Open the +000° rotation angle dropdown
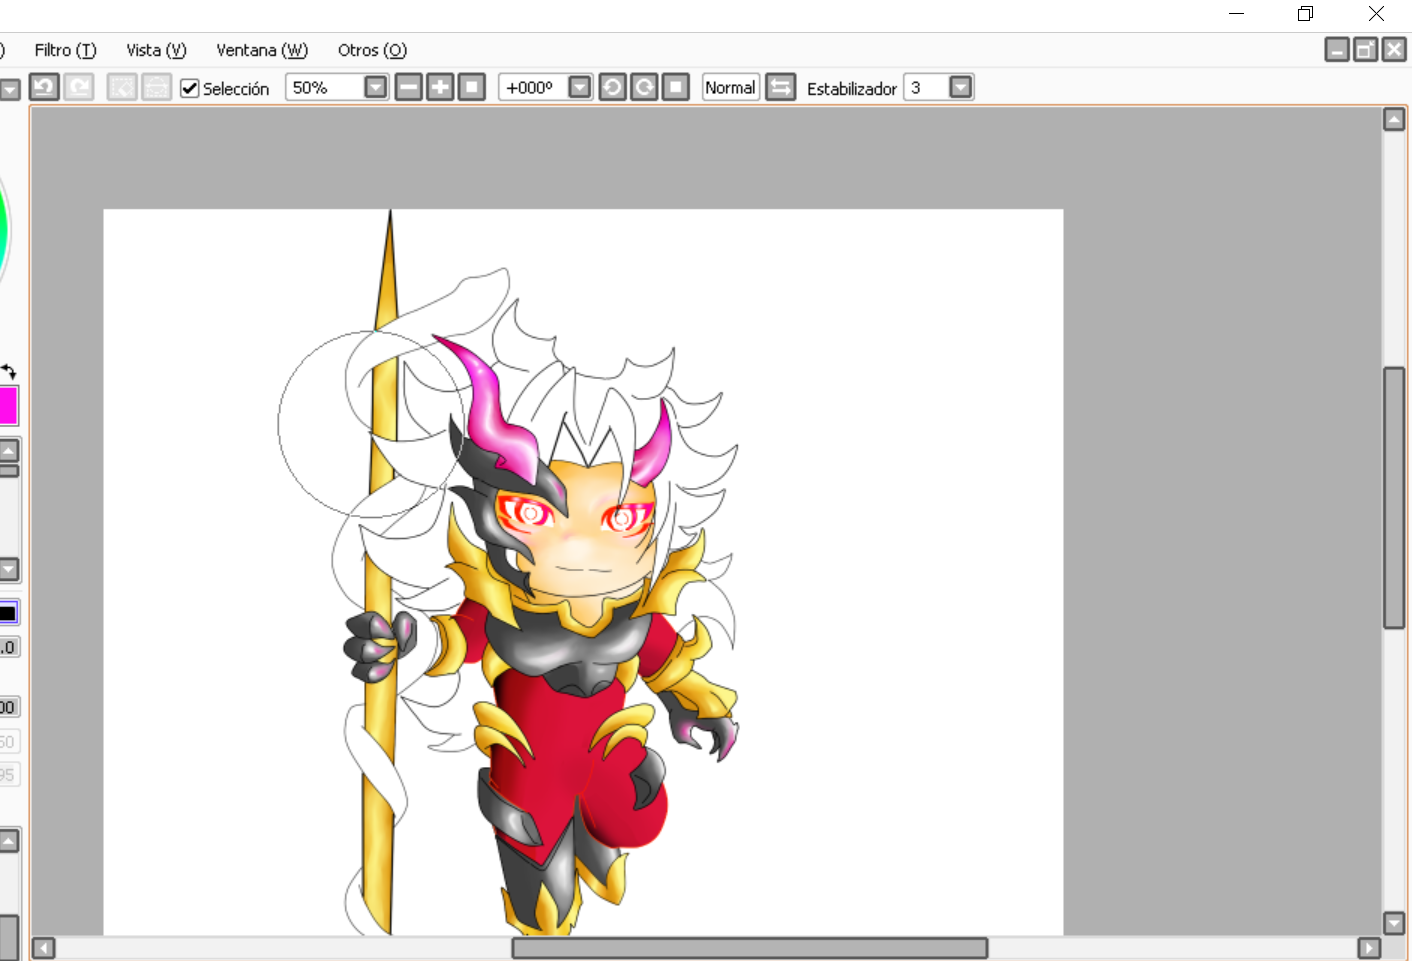The image size is (1412, 961). [580, 87]
